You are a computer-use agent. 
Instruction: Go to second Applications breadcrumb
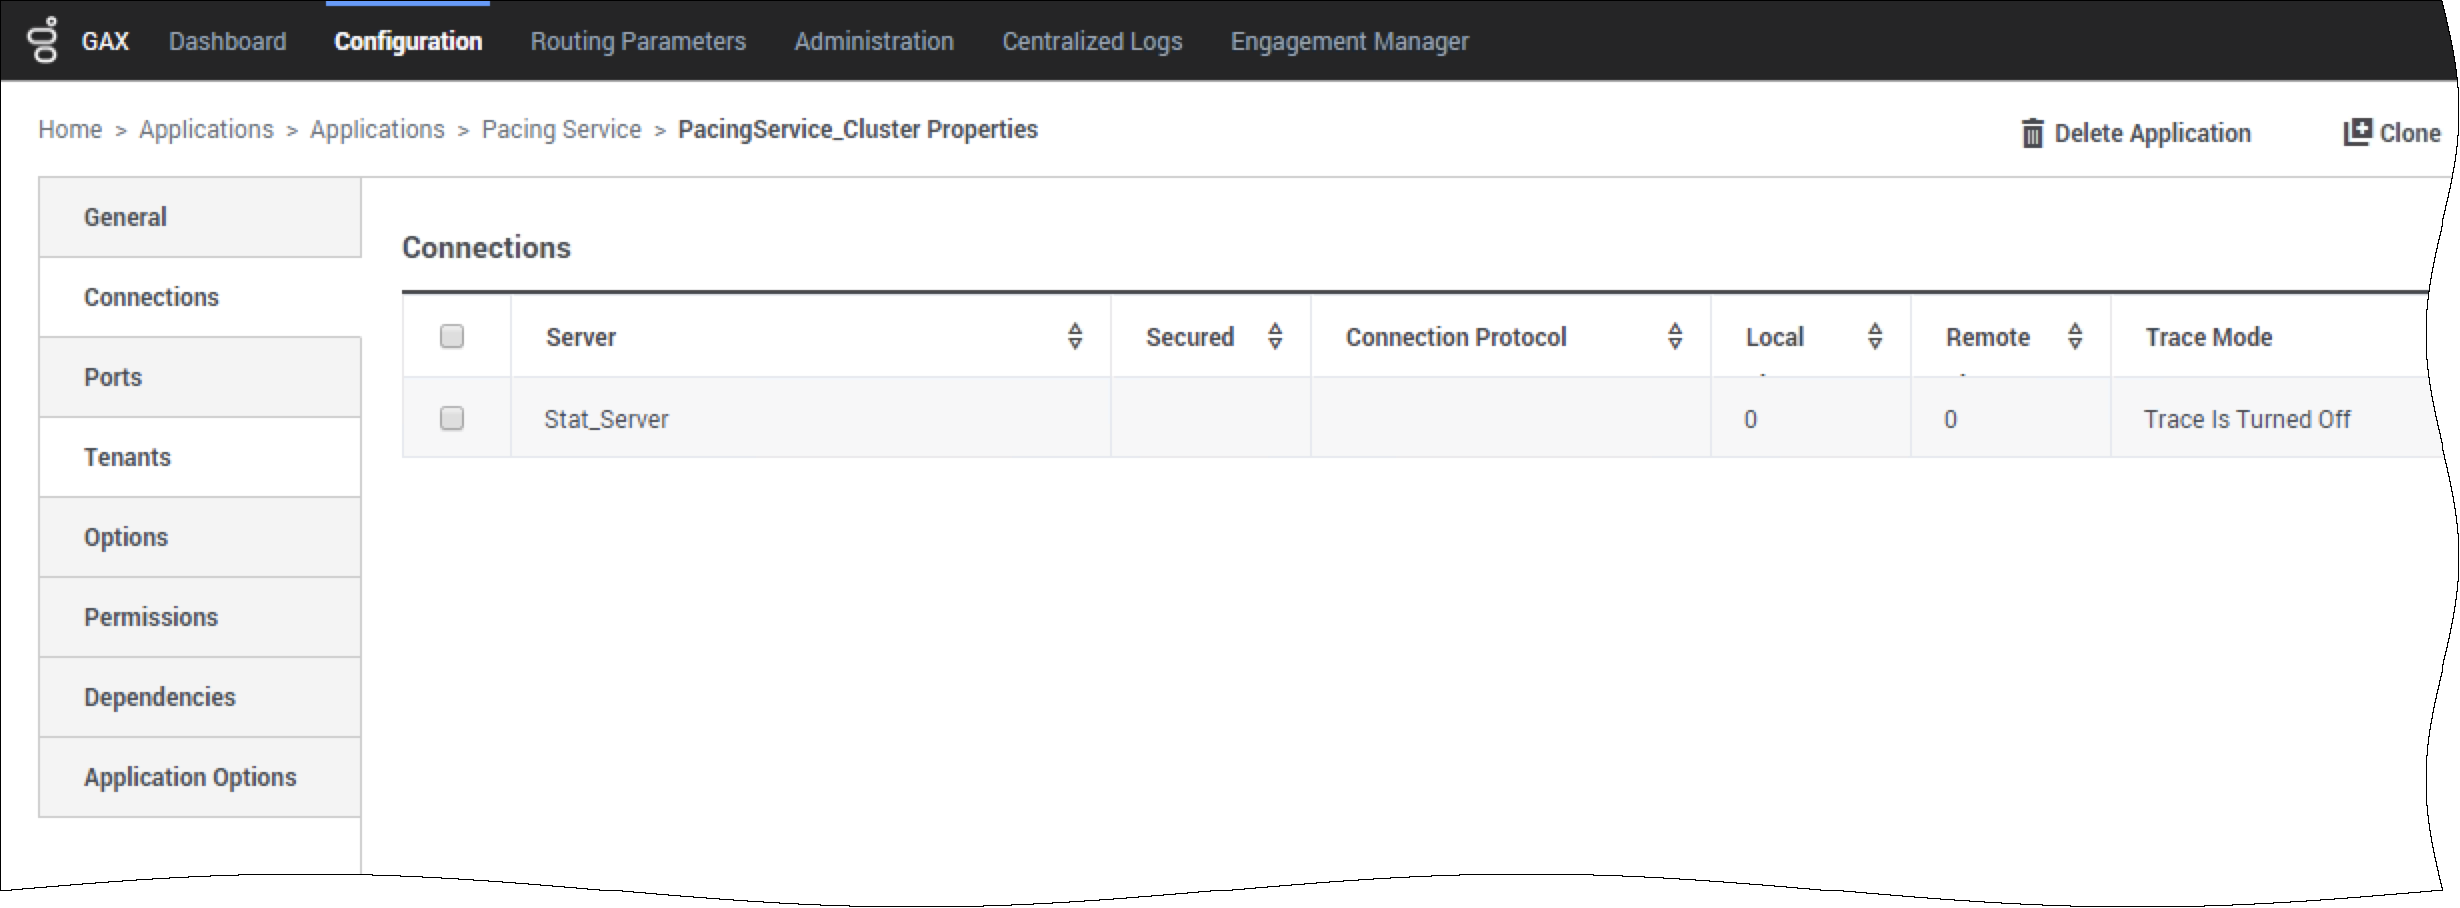point(377,129)
